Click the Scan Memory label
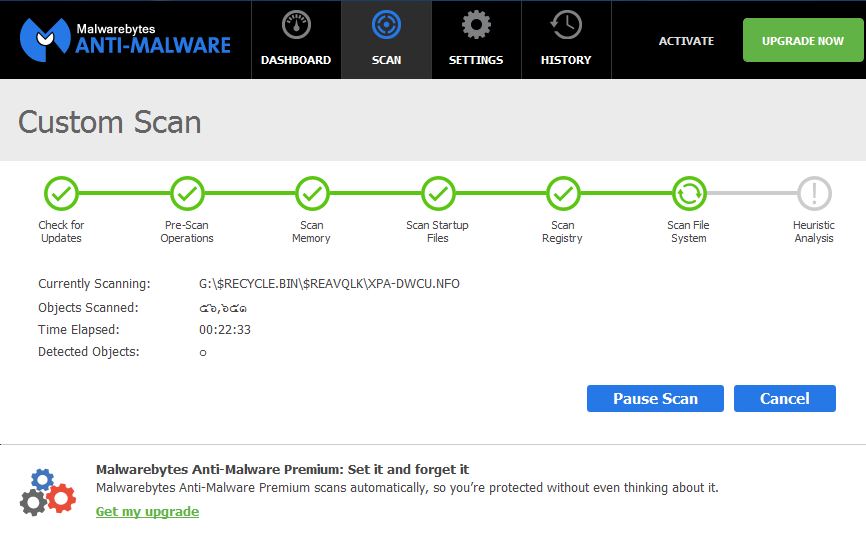Screen dimensions: 866x533 pyautogui.click(x=311, y=231)
